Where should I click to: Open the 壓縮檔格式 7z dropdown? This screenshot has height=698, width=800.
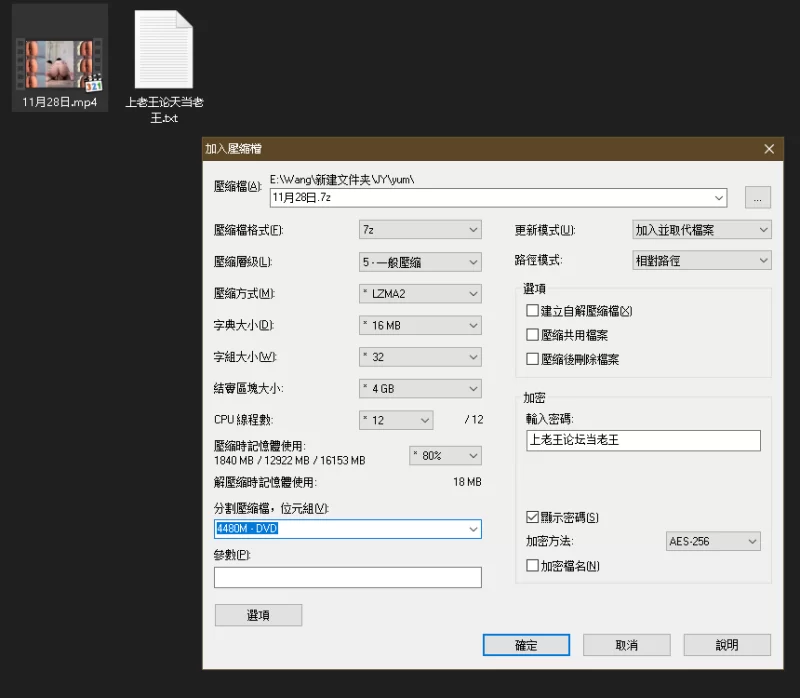click(x=420, y=230)
